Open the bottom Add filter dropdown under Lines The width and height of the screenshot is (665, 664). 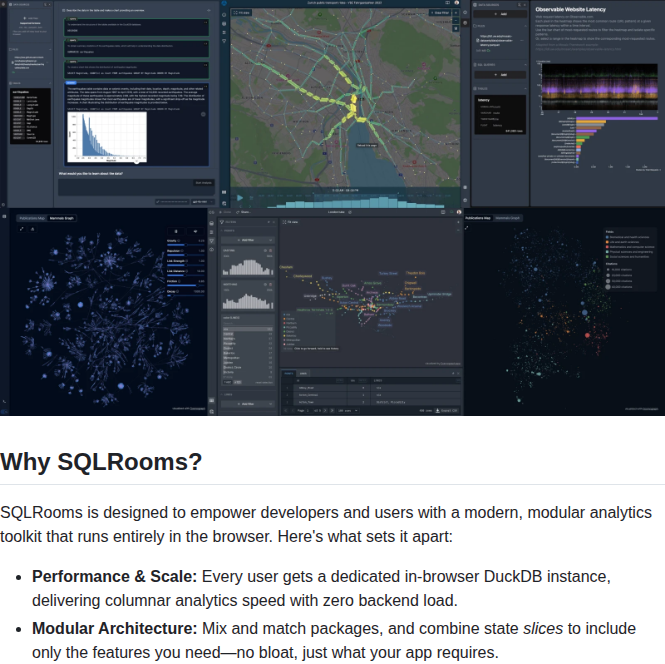pyautogui.click(x=248, y=404)
